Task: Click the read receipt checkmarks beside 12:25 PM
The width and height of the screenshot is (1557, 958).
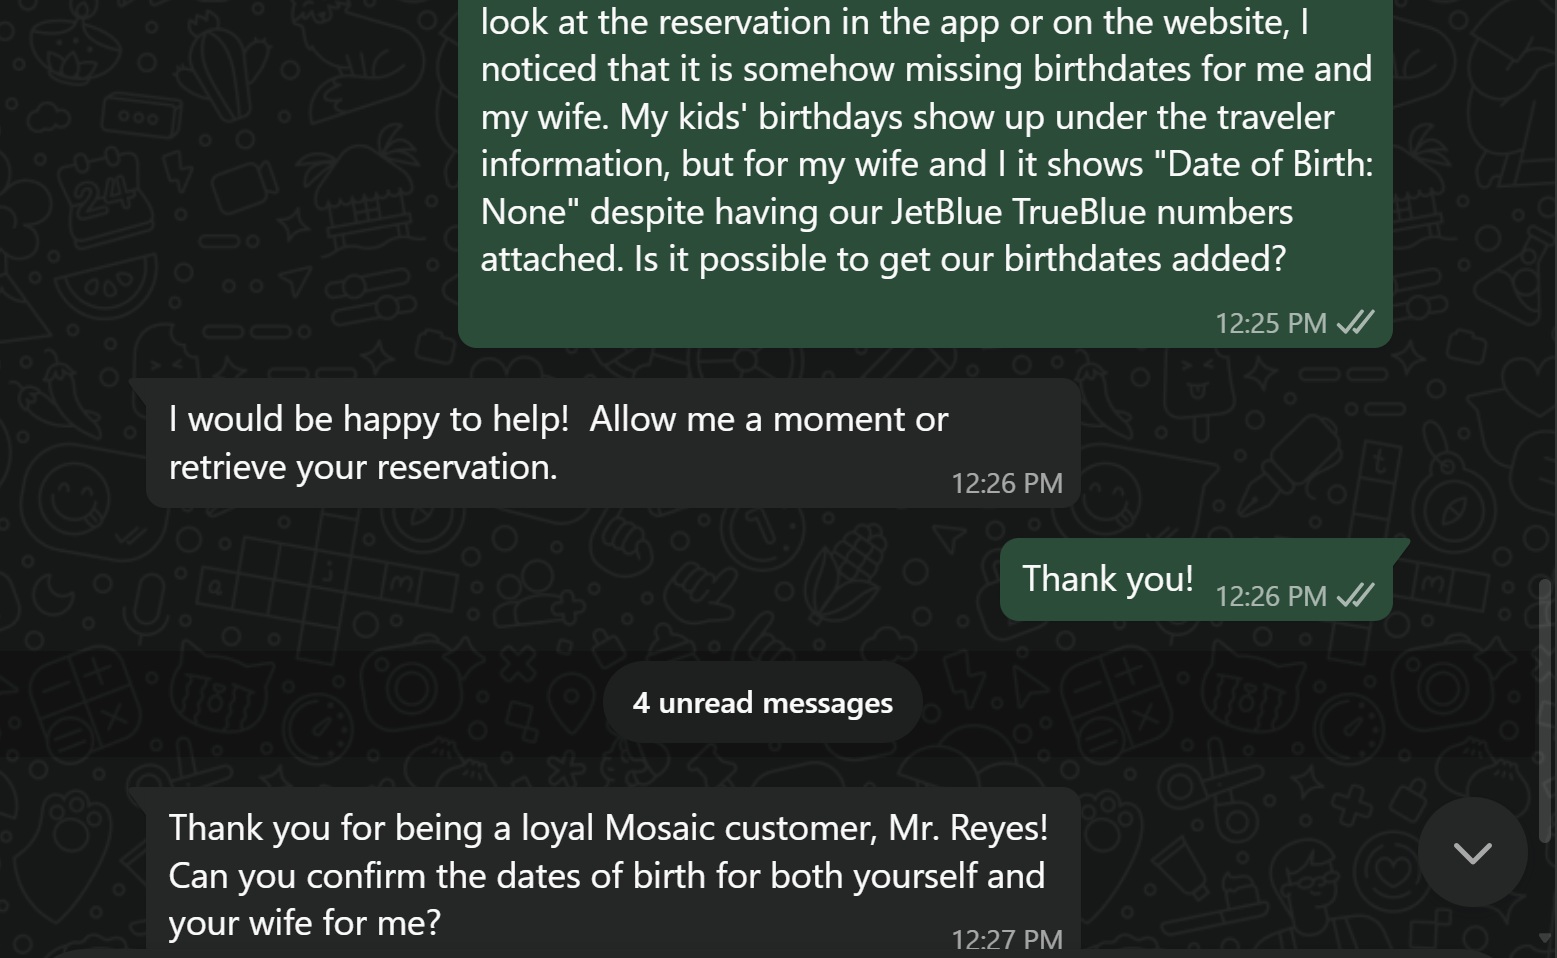Action: click(x=1355, y=322)
